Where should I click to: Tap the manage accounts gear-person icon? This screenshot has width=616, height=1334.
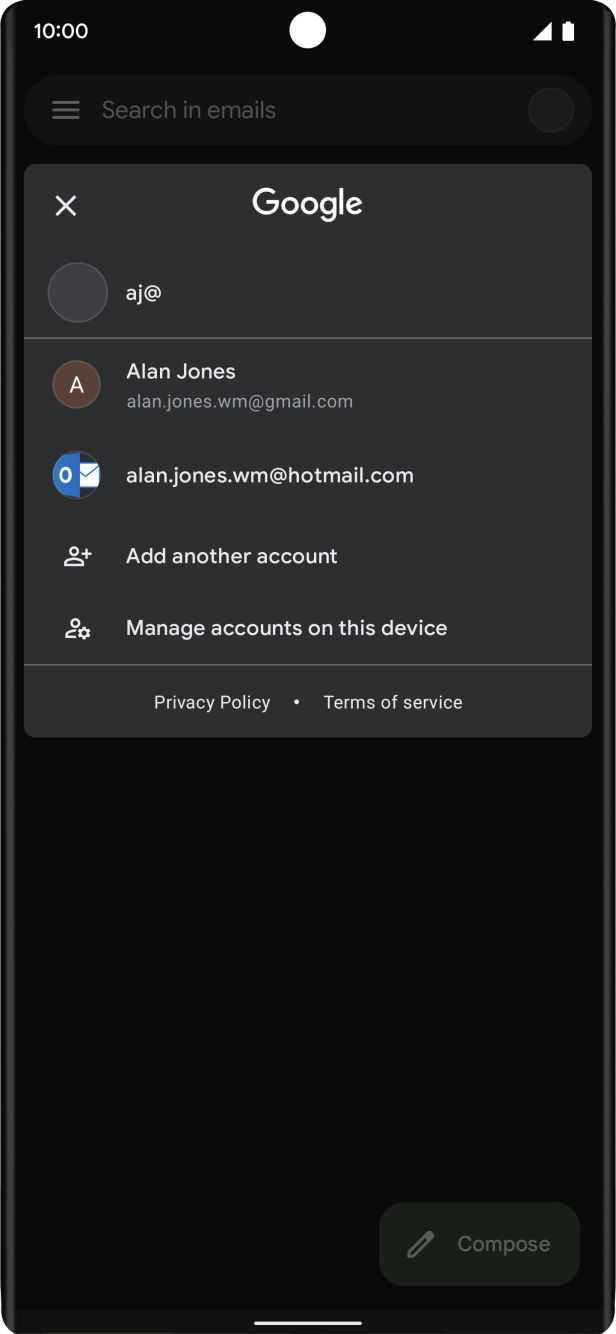(77, 628)
